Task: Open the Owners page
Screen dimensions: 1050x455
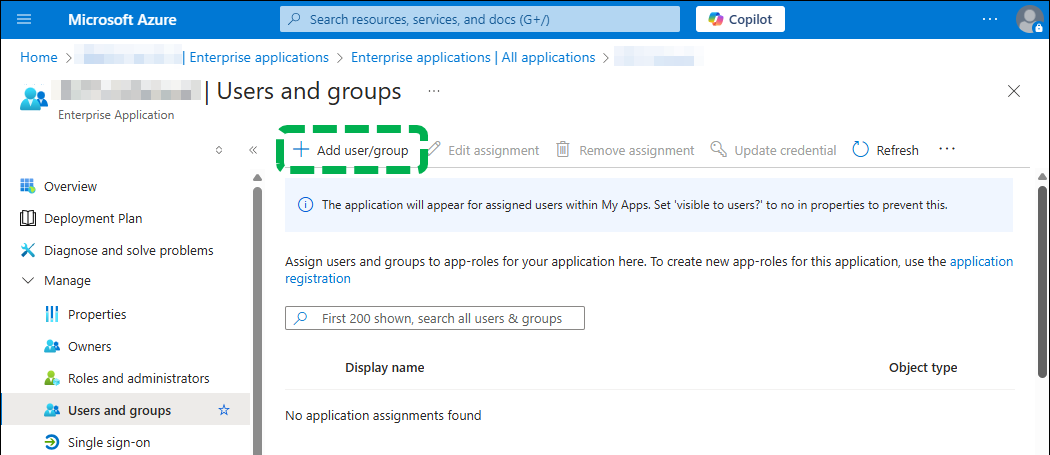Action: tap(89, 346)
